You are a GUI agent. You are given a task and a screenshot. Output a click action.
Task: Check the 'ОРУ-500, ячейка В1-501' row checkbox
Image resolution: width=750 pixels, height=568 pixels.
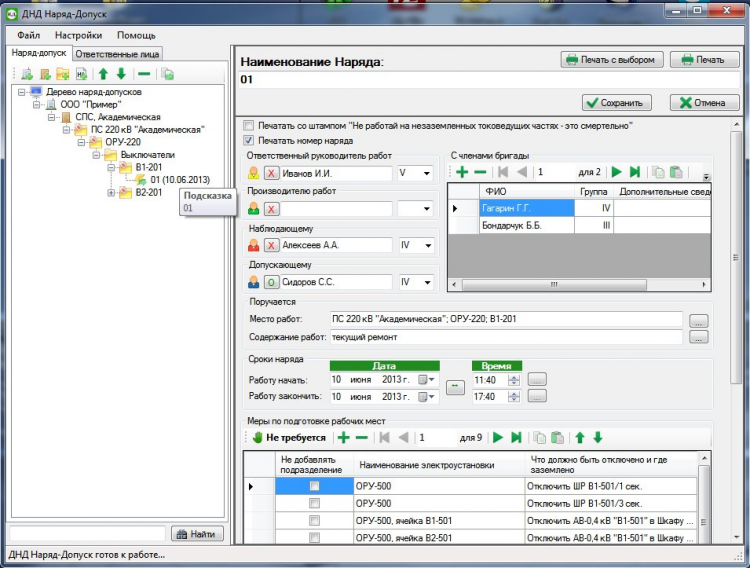(314, 521)
